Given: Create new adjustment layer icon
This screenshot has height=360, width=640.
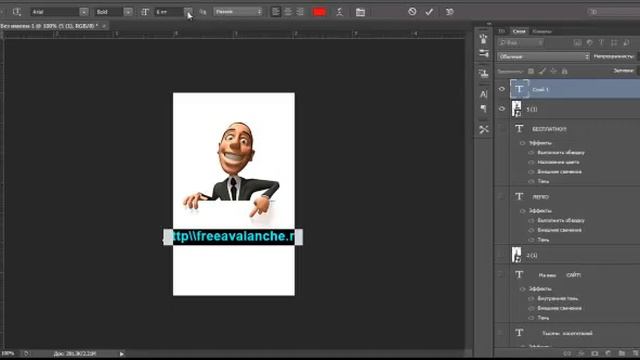Looking at the screenshot, I should click(608, 353).
